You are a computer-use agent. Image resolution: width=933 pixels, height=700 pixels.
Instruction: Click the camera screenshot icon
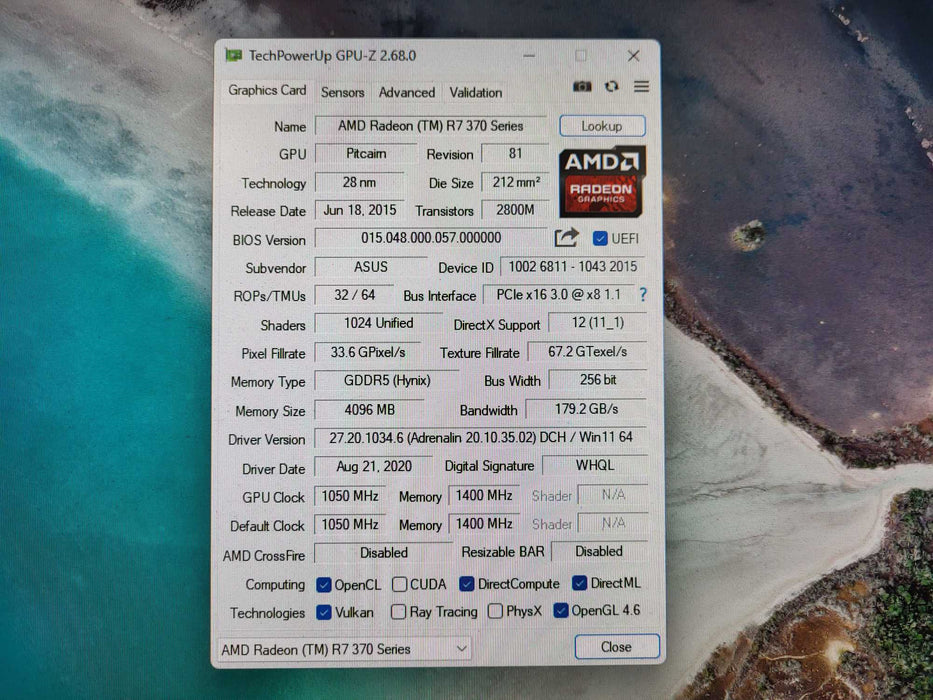click(x=583, y=87)
